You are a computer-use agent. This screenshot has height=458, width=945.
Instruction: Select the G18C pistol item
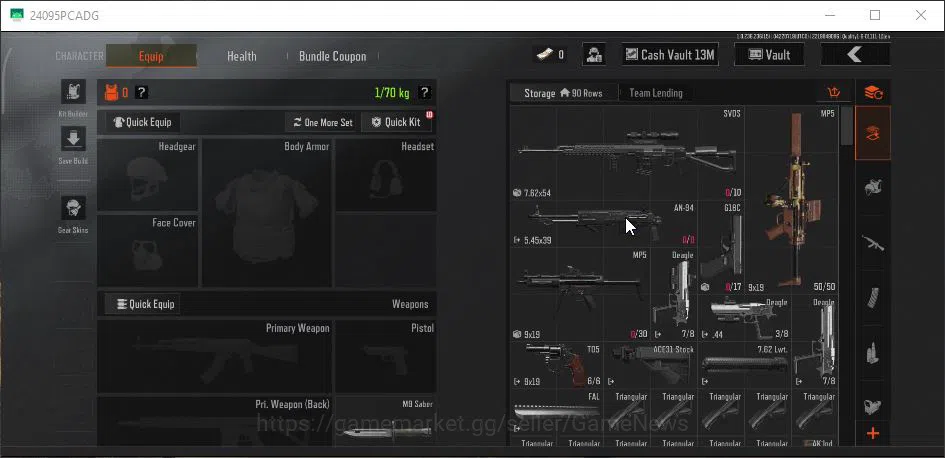[x=721, y=247]
